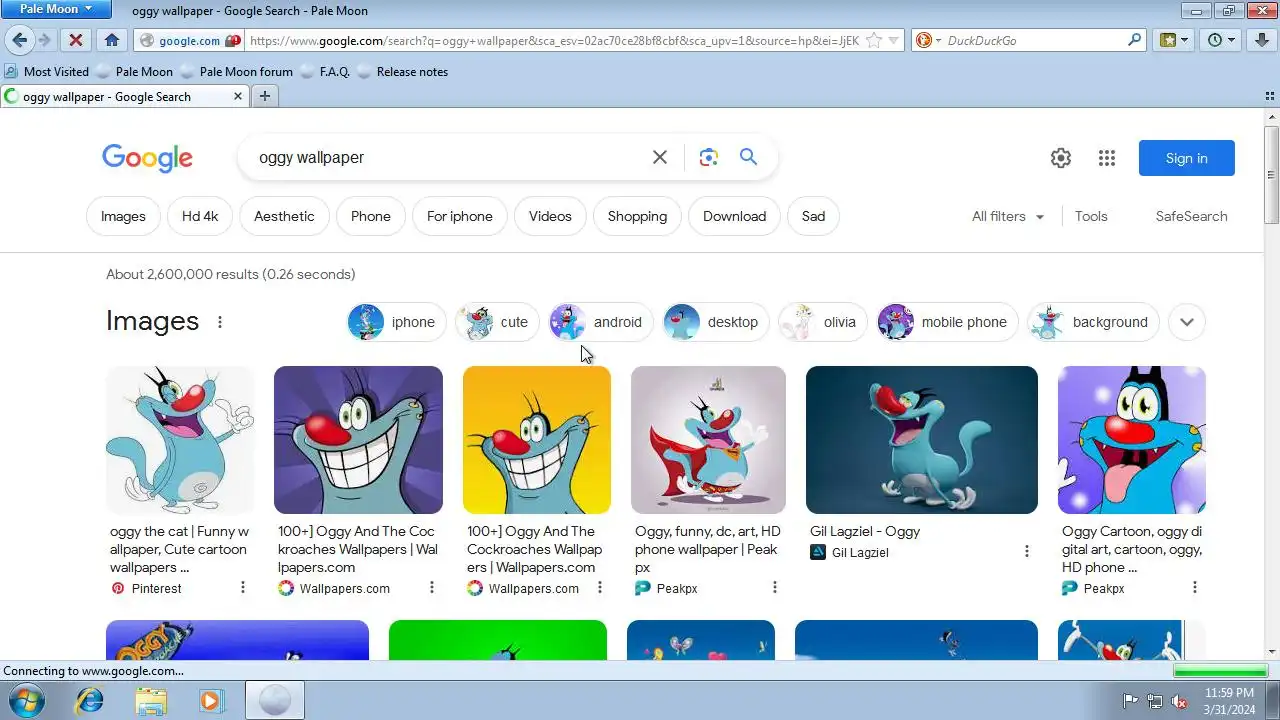Viewport: 1280px width, 720px height.
Task: Filter images by iphone suggestion chip
Action: [x=396, y=322]
